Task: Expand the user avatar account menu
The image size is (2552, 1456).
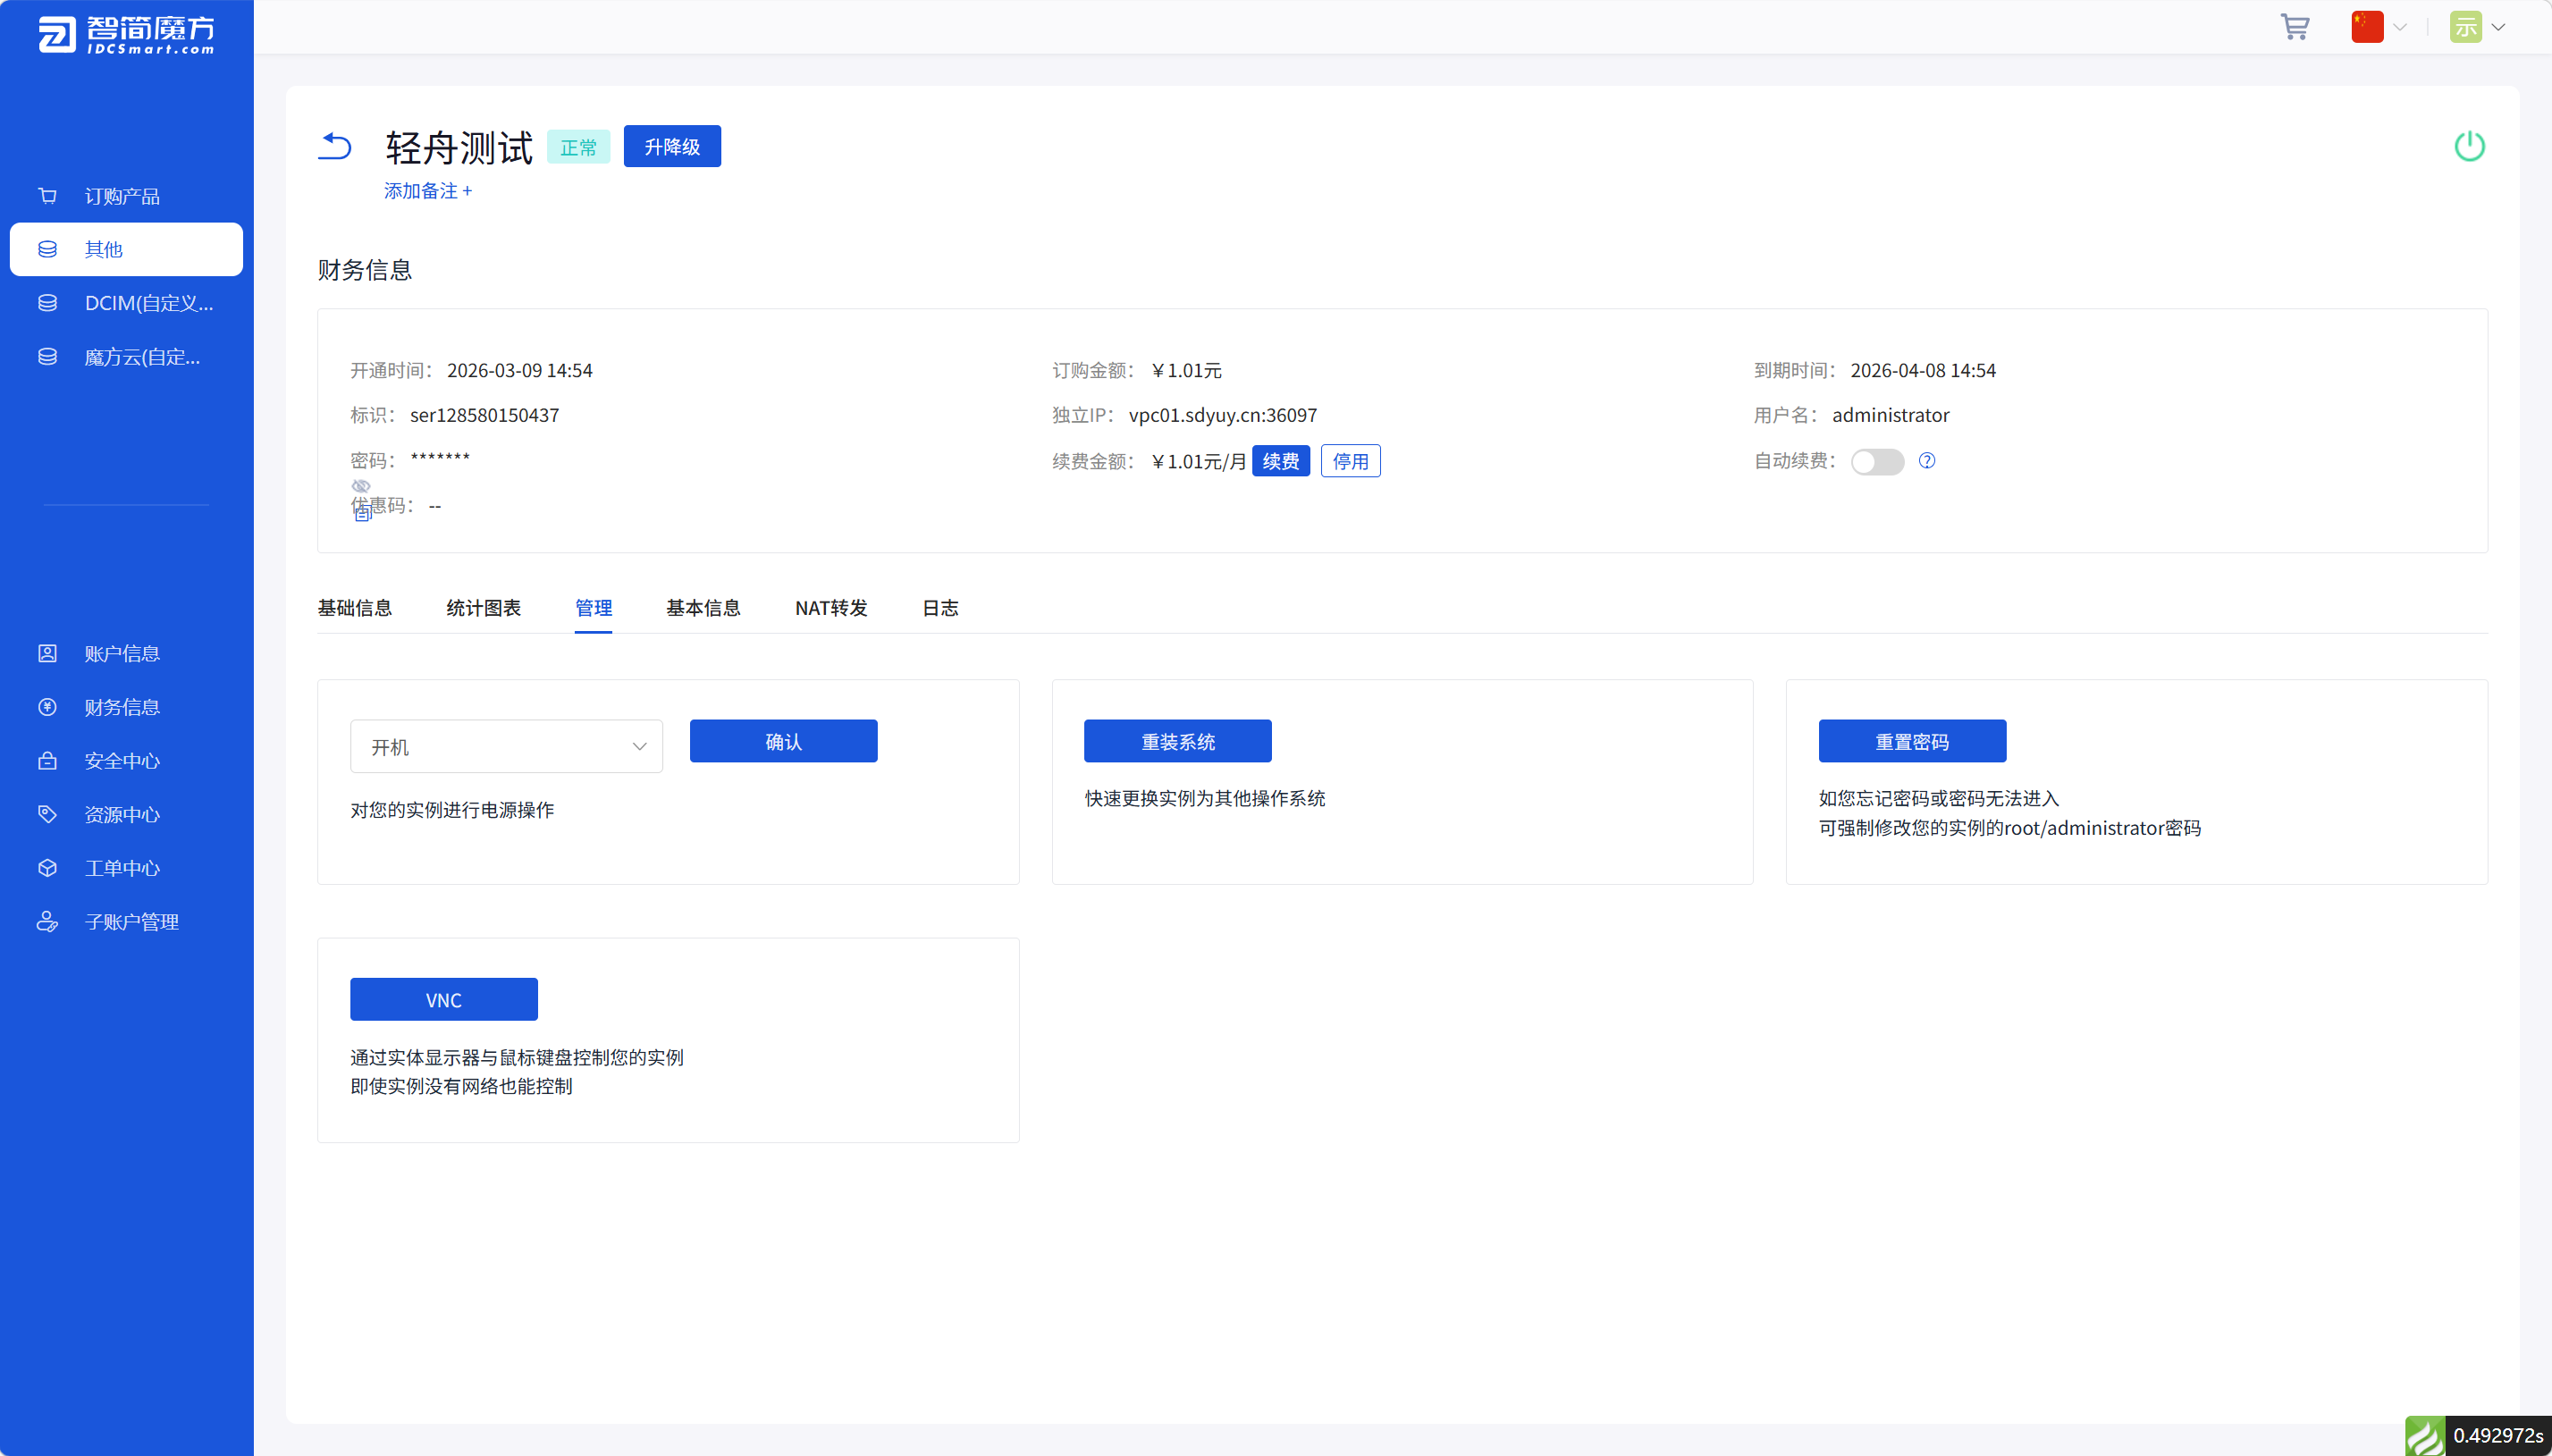Action: point(2476,27)
